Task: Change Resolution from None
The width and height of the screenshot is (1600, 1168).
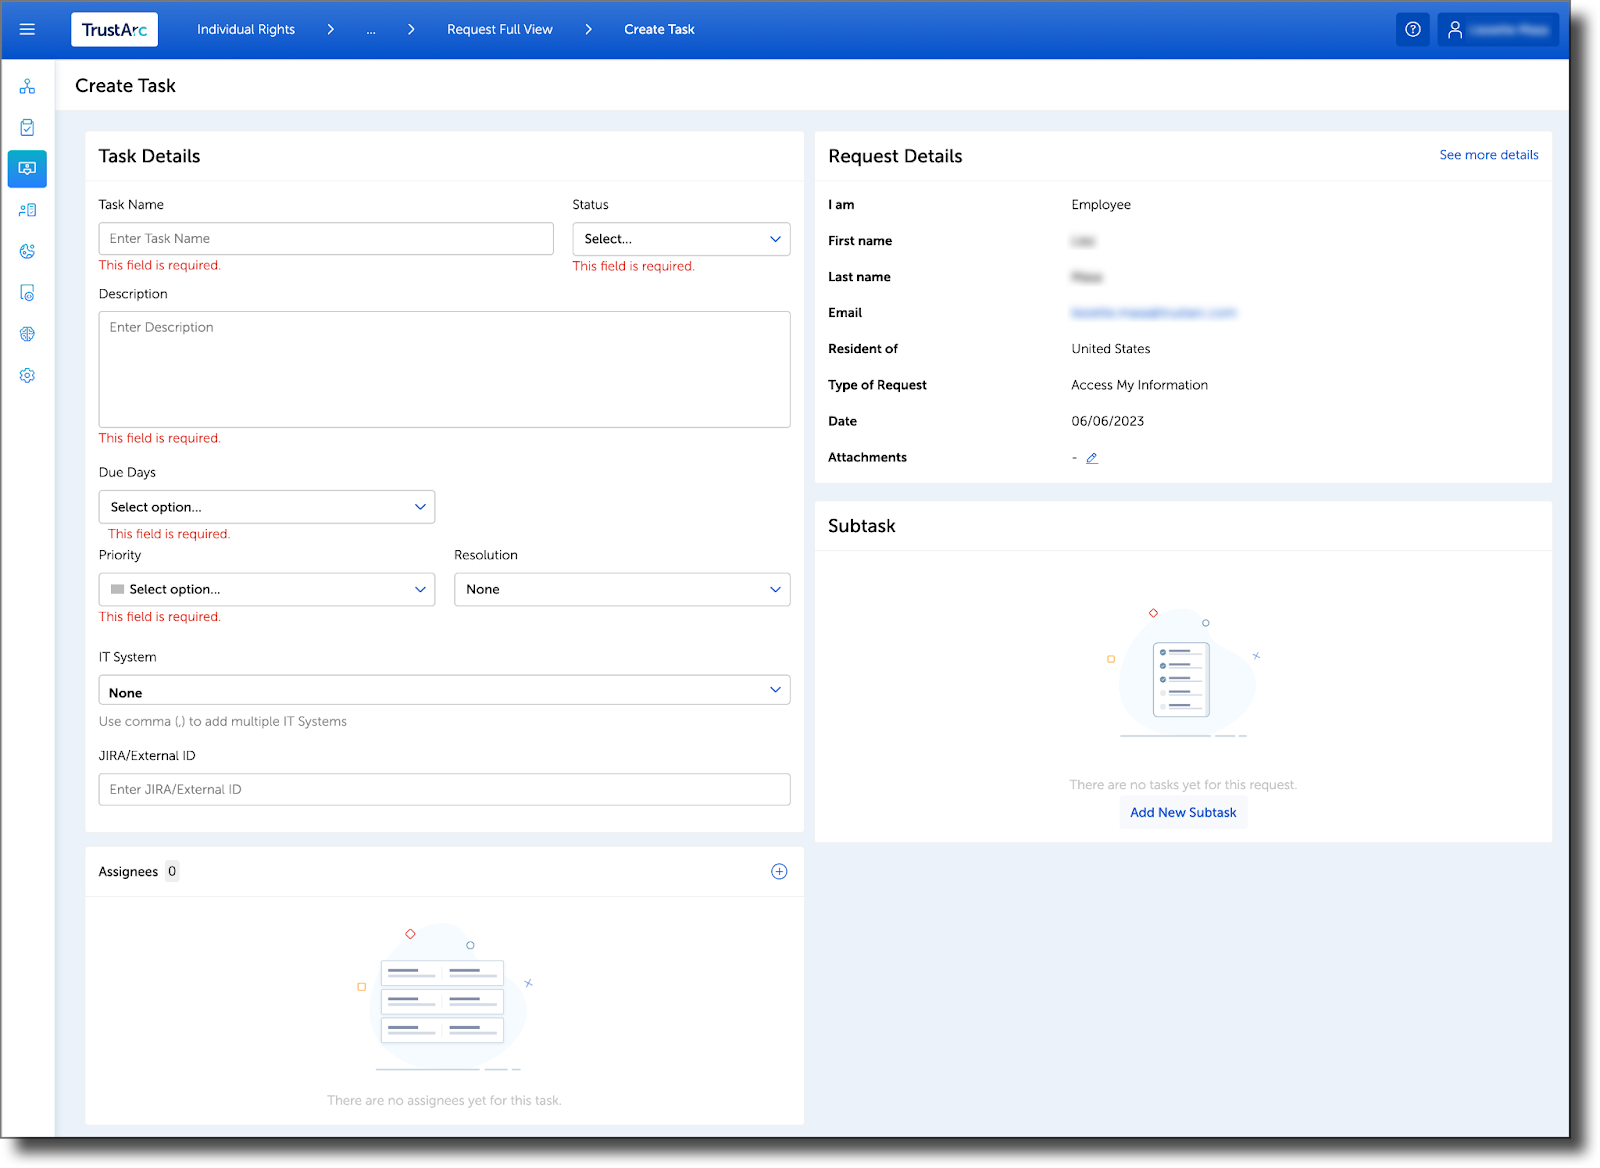Action: (x=621, y=589)
